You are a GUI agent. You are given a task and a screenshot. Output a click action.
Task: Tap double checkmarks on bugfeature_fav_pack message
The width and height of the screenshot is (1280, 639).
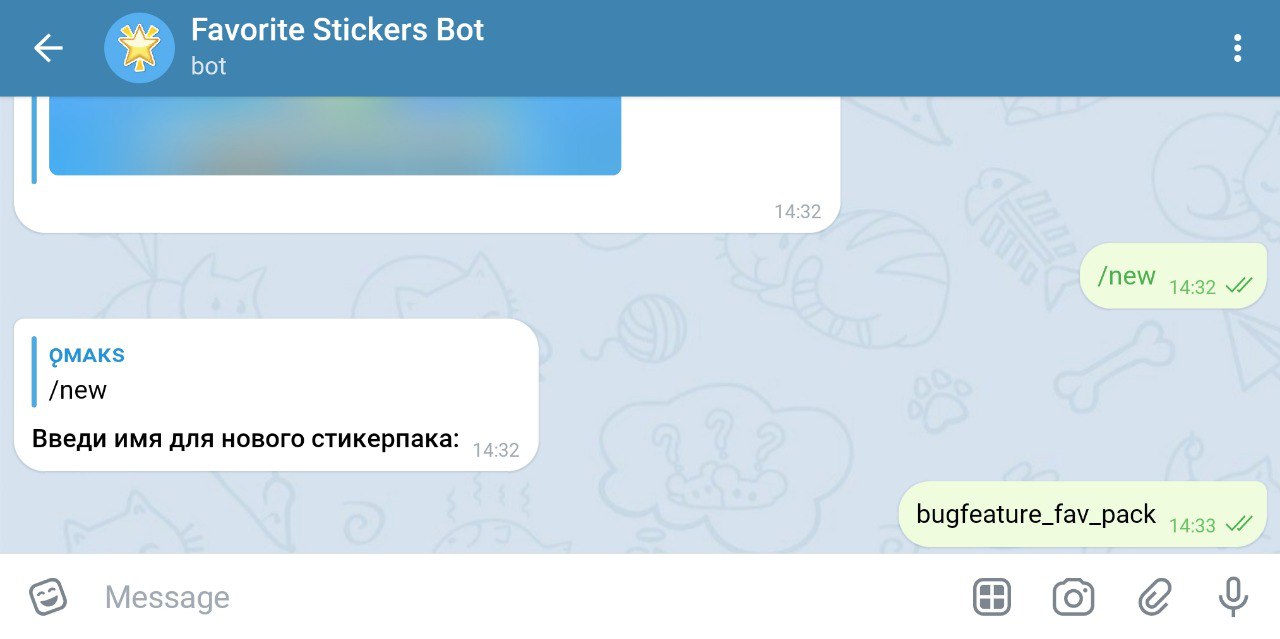pos(1238,524)
